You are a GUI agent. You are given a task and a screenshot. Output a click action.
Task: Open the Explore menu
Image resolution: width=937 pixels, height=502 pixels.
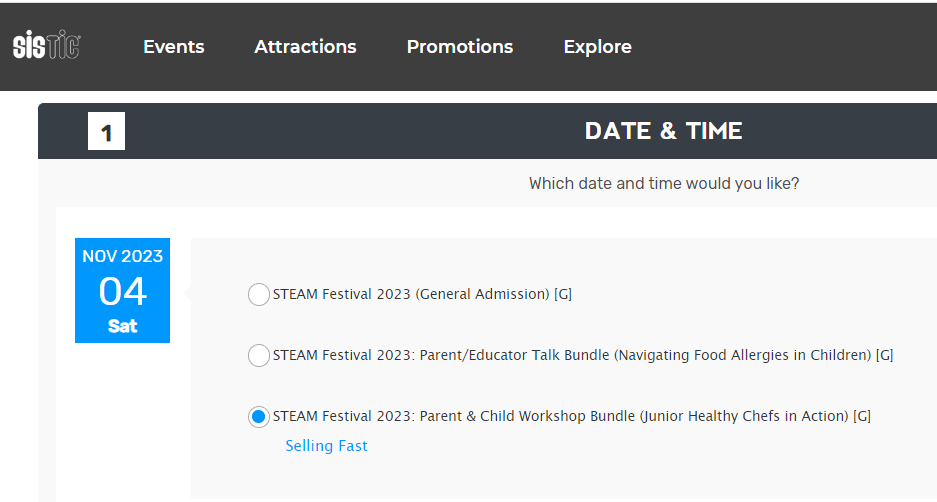pos(597,47)
